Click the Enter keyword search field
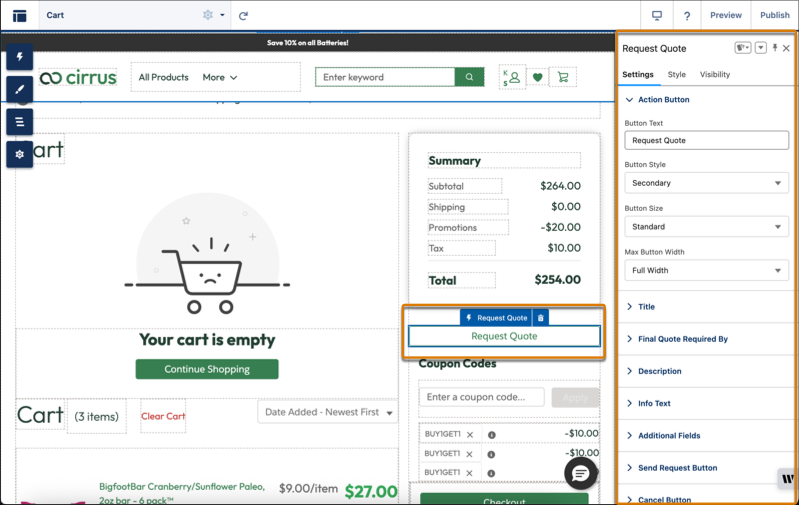This screenshot has height=505, width=799. click(x=385, y=77)
